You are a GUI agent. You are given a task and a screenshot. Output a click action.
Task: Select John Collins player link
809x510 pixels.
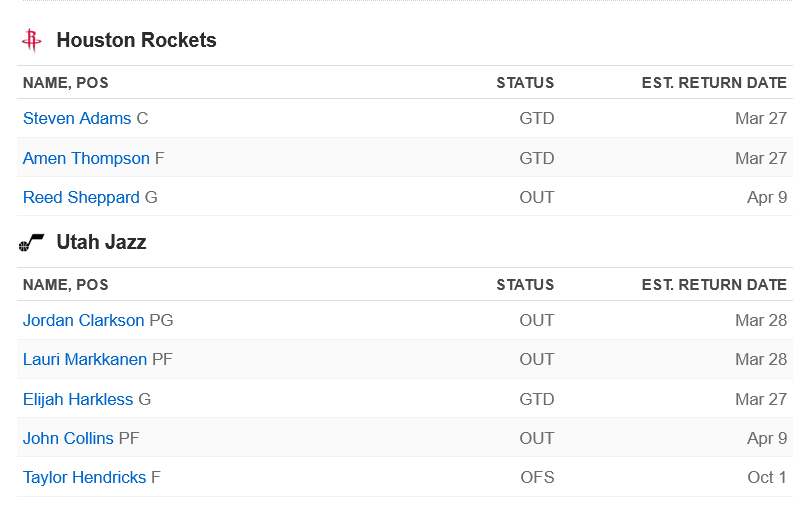pyautogui.click(x=68, y=438)
